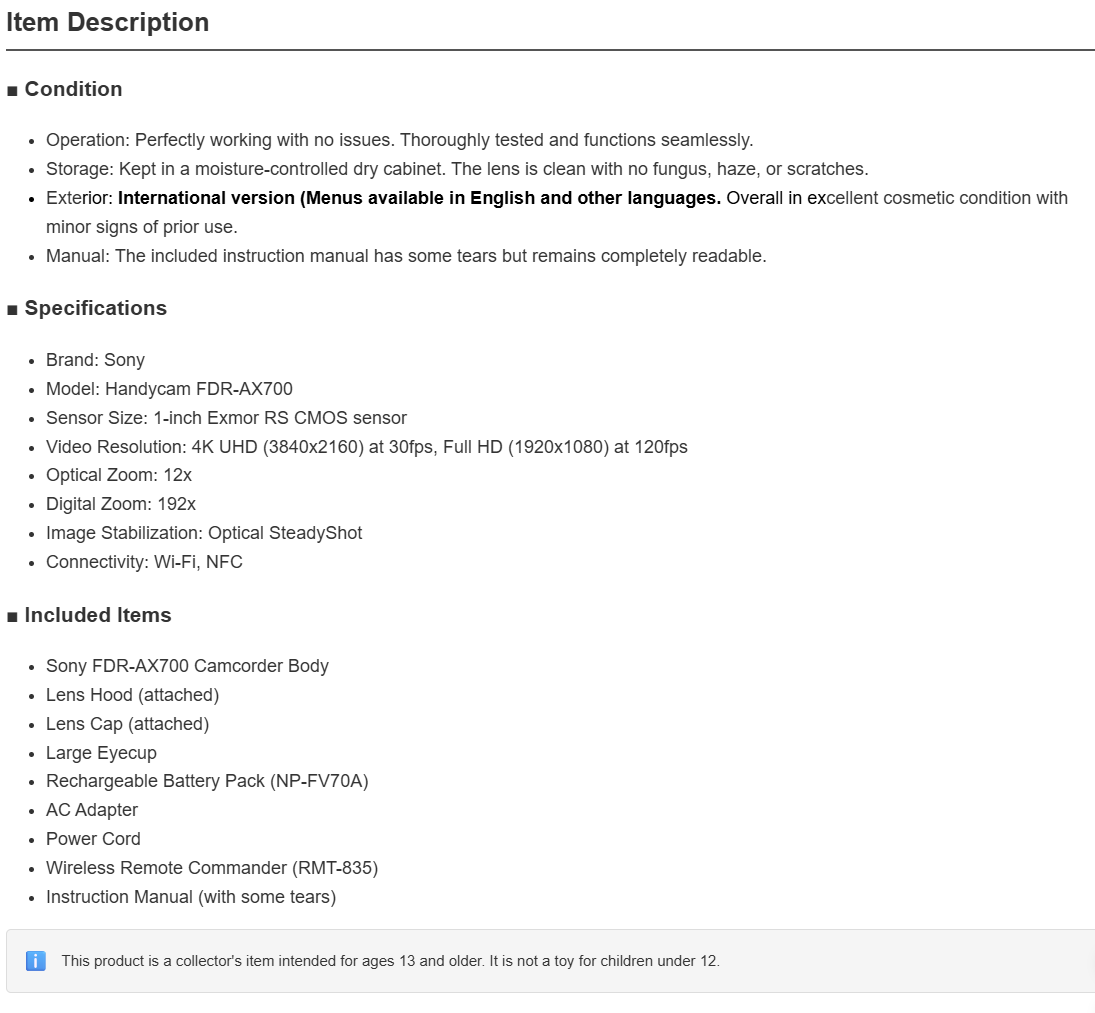Click the 'Manual: The included instruction manual' line
Viewport: 1095px width, 1013px height.
[x=406, y=256]
